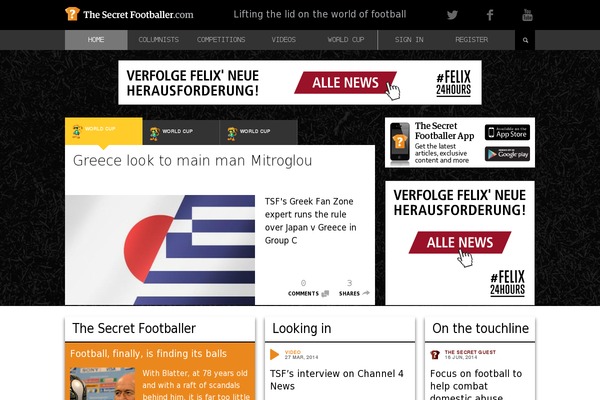Open headline Greece look to main man Mitroglou

click(x=192, y=161)
